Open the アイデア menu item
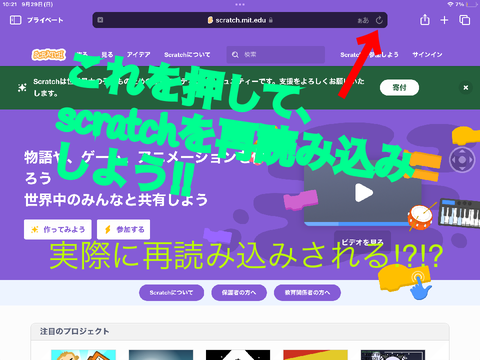This screenshot has width=480, height=360. (x=138, y=55)
